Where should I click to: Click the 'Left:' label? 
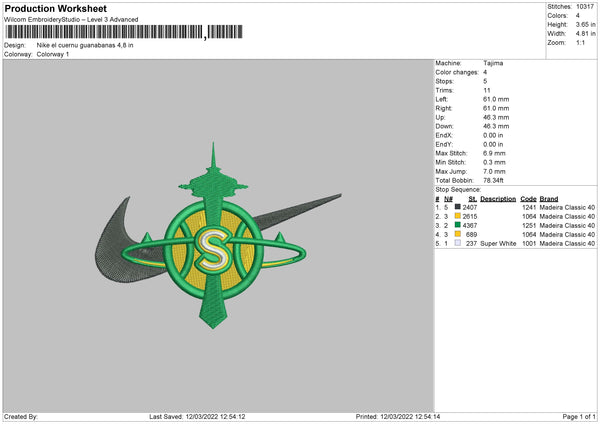point(441,99)
